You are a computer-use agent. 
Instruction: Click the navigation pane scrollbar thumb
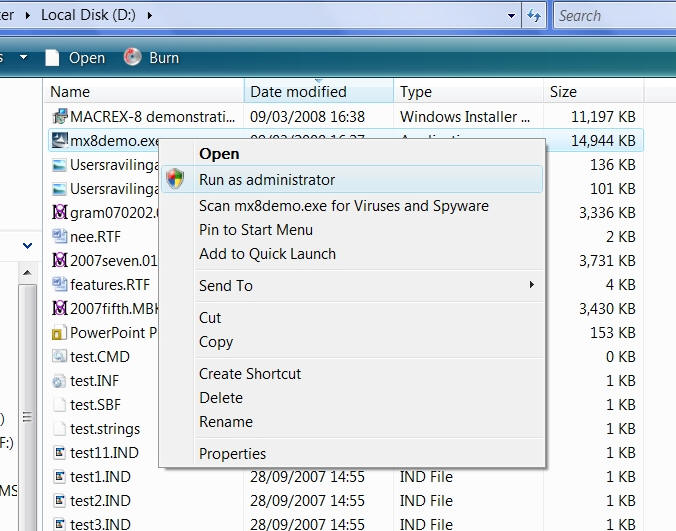pyautogui.click(x=27, y=407)
